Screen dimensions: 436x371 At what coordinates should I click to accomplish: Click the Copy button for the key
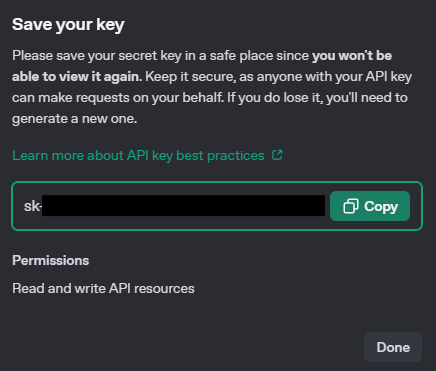(370, 206)
